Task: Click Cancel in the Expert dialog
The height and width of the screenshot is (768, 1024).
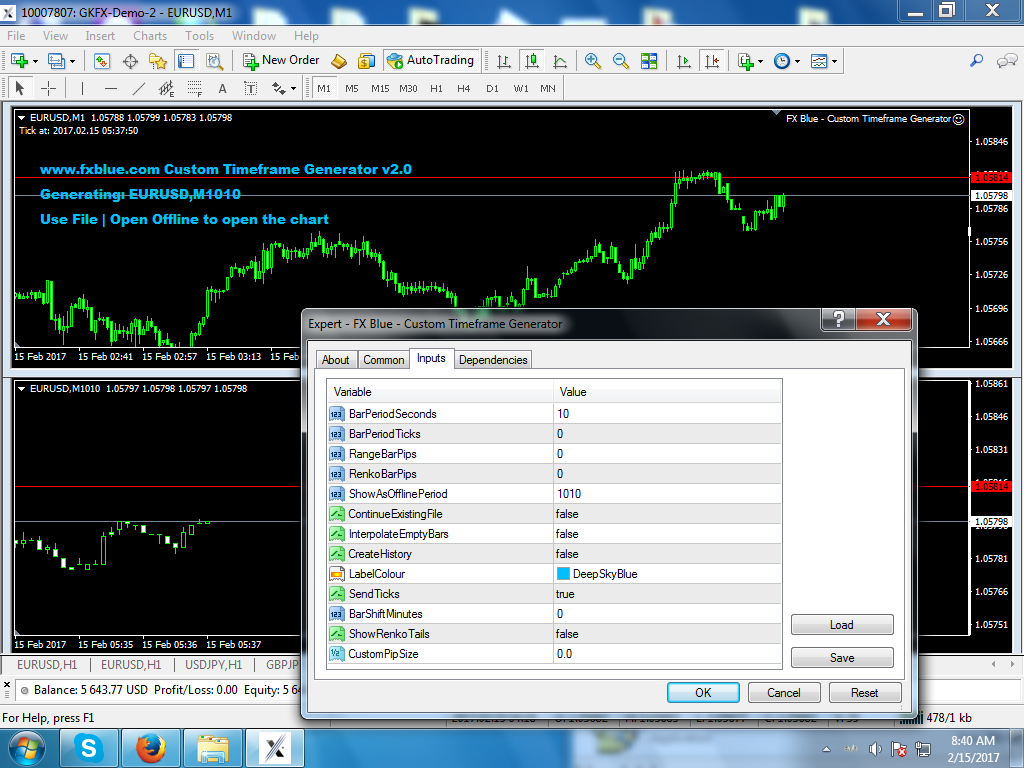Action: (x=784, y=693)
